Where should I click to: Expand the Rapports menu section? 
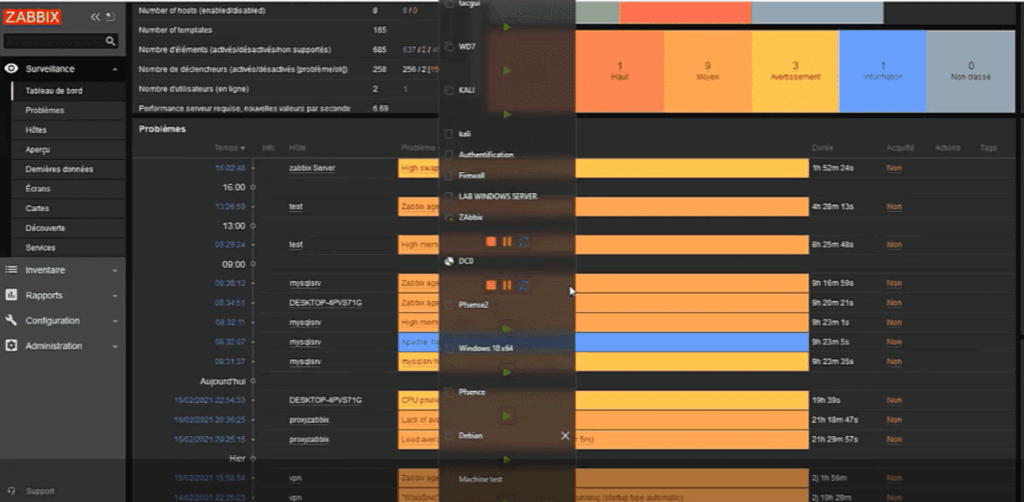(x=62, y=295)
